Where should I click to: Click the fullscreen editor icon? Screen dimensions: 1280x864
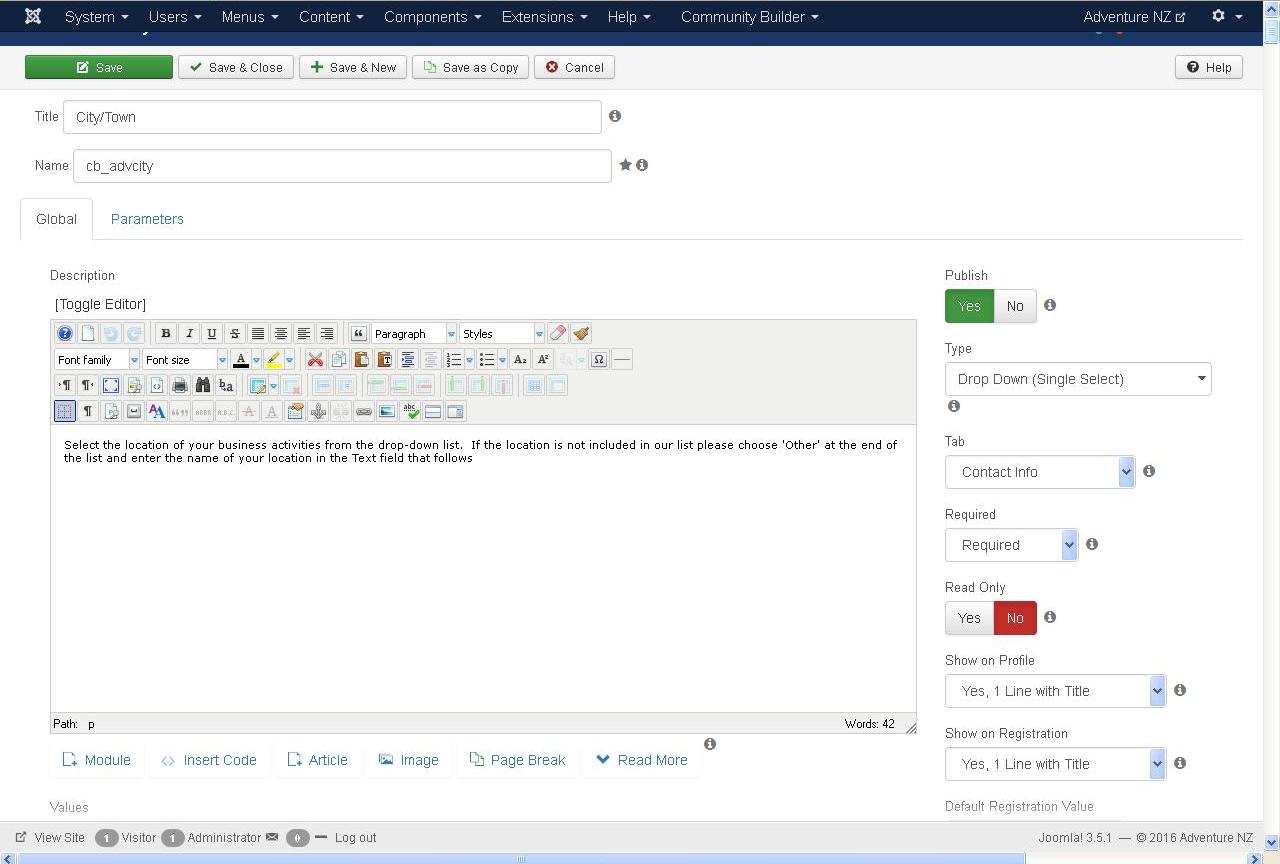(x=111, y=385)
